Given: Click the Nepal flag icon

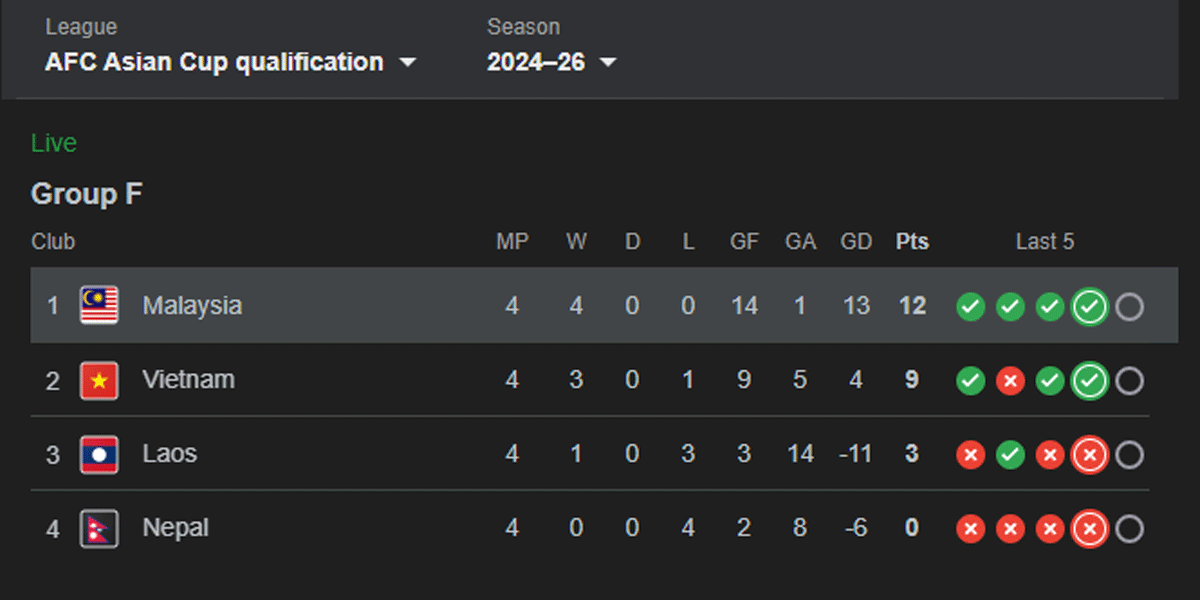Looking at the screenshot, I should [99, 528].
